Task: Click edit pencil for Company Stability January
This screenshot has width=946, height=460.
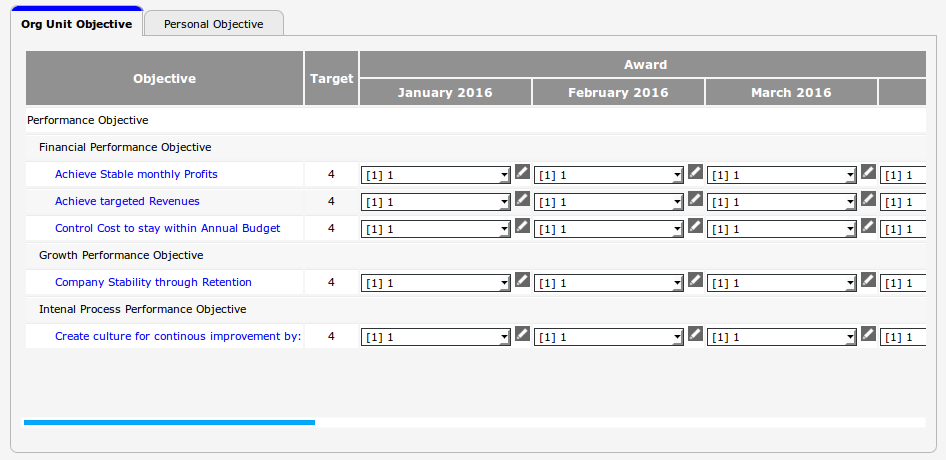Action: tap(522, 280)
